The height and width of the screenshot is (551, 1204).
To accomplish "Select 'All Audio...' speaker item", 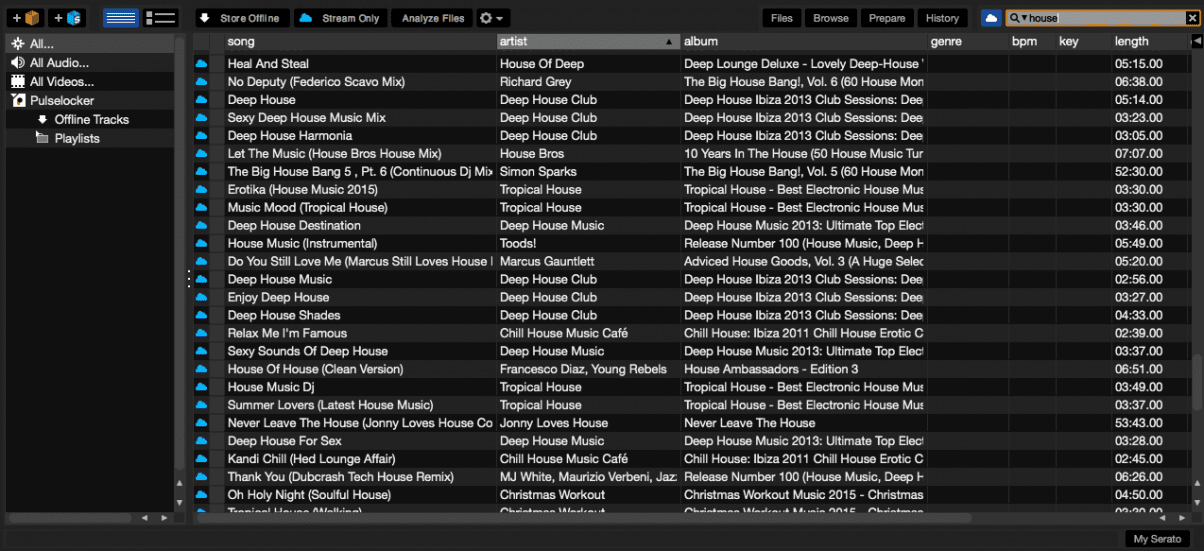I will point(90,63).
